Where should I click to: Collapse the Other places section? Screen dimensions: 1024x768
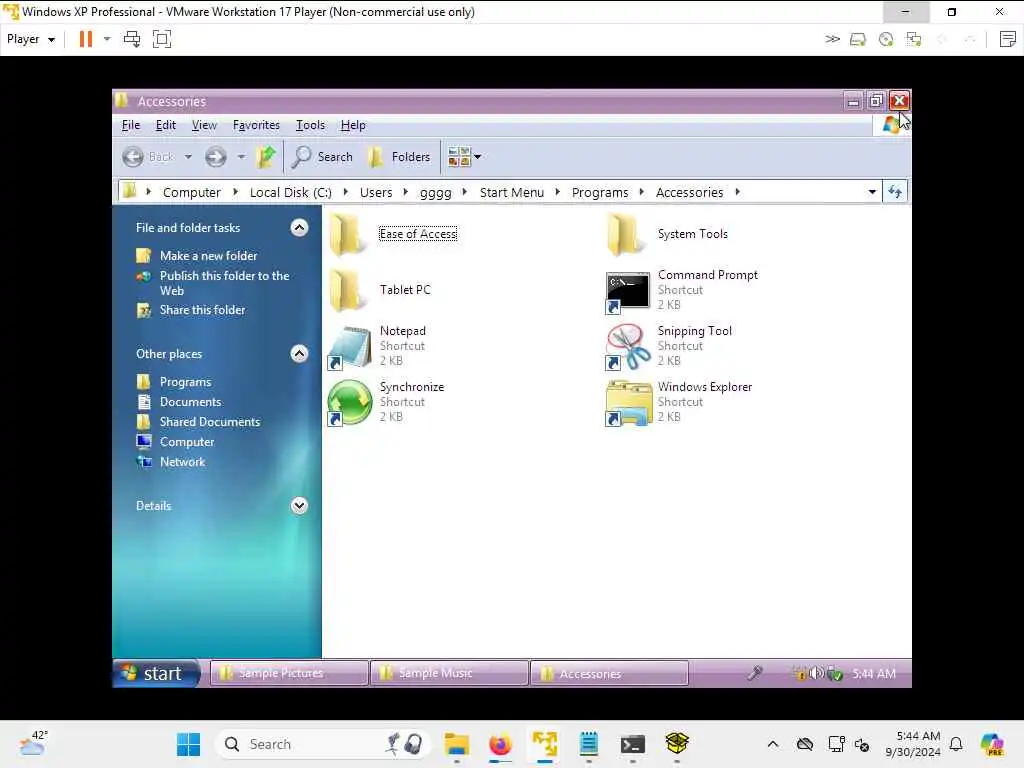(x=299, y=353)
